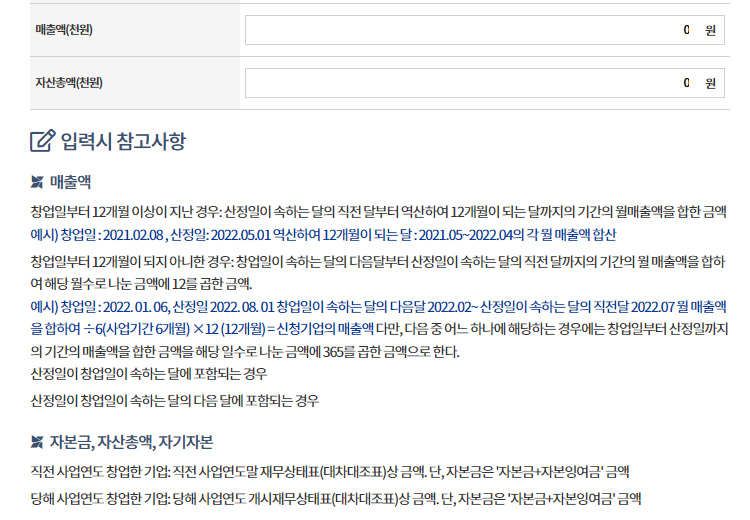Select the 입력시 참고사항 heading text
The width and height of the screenshot is (750, 520).
coord(123,141)
